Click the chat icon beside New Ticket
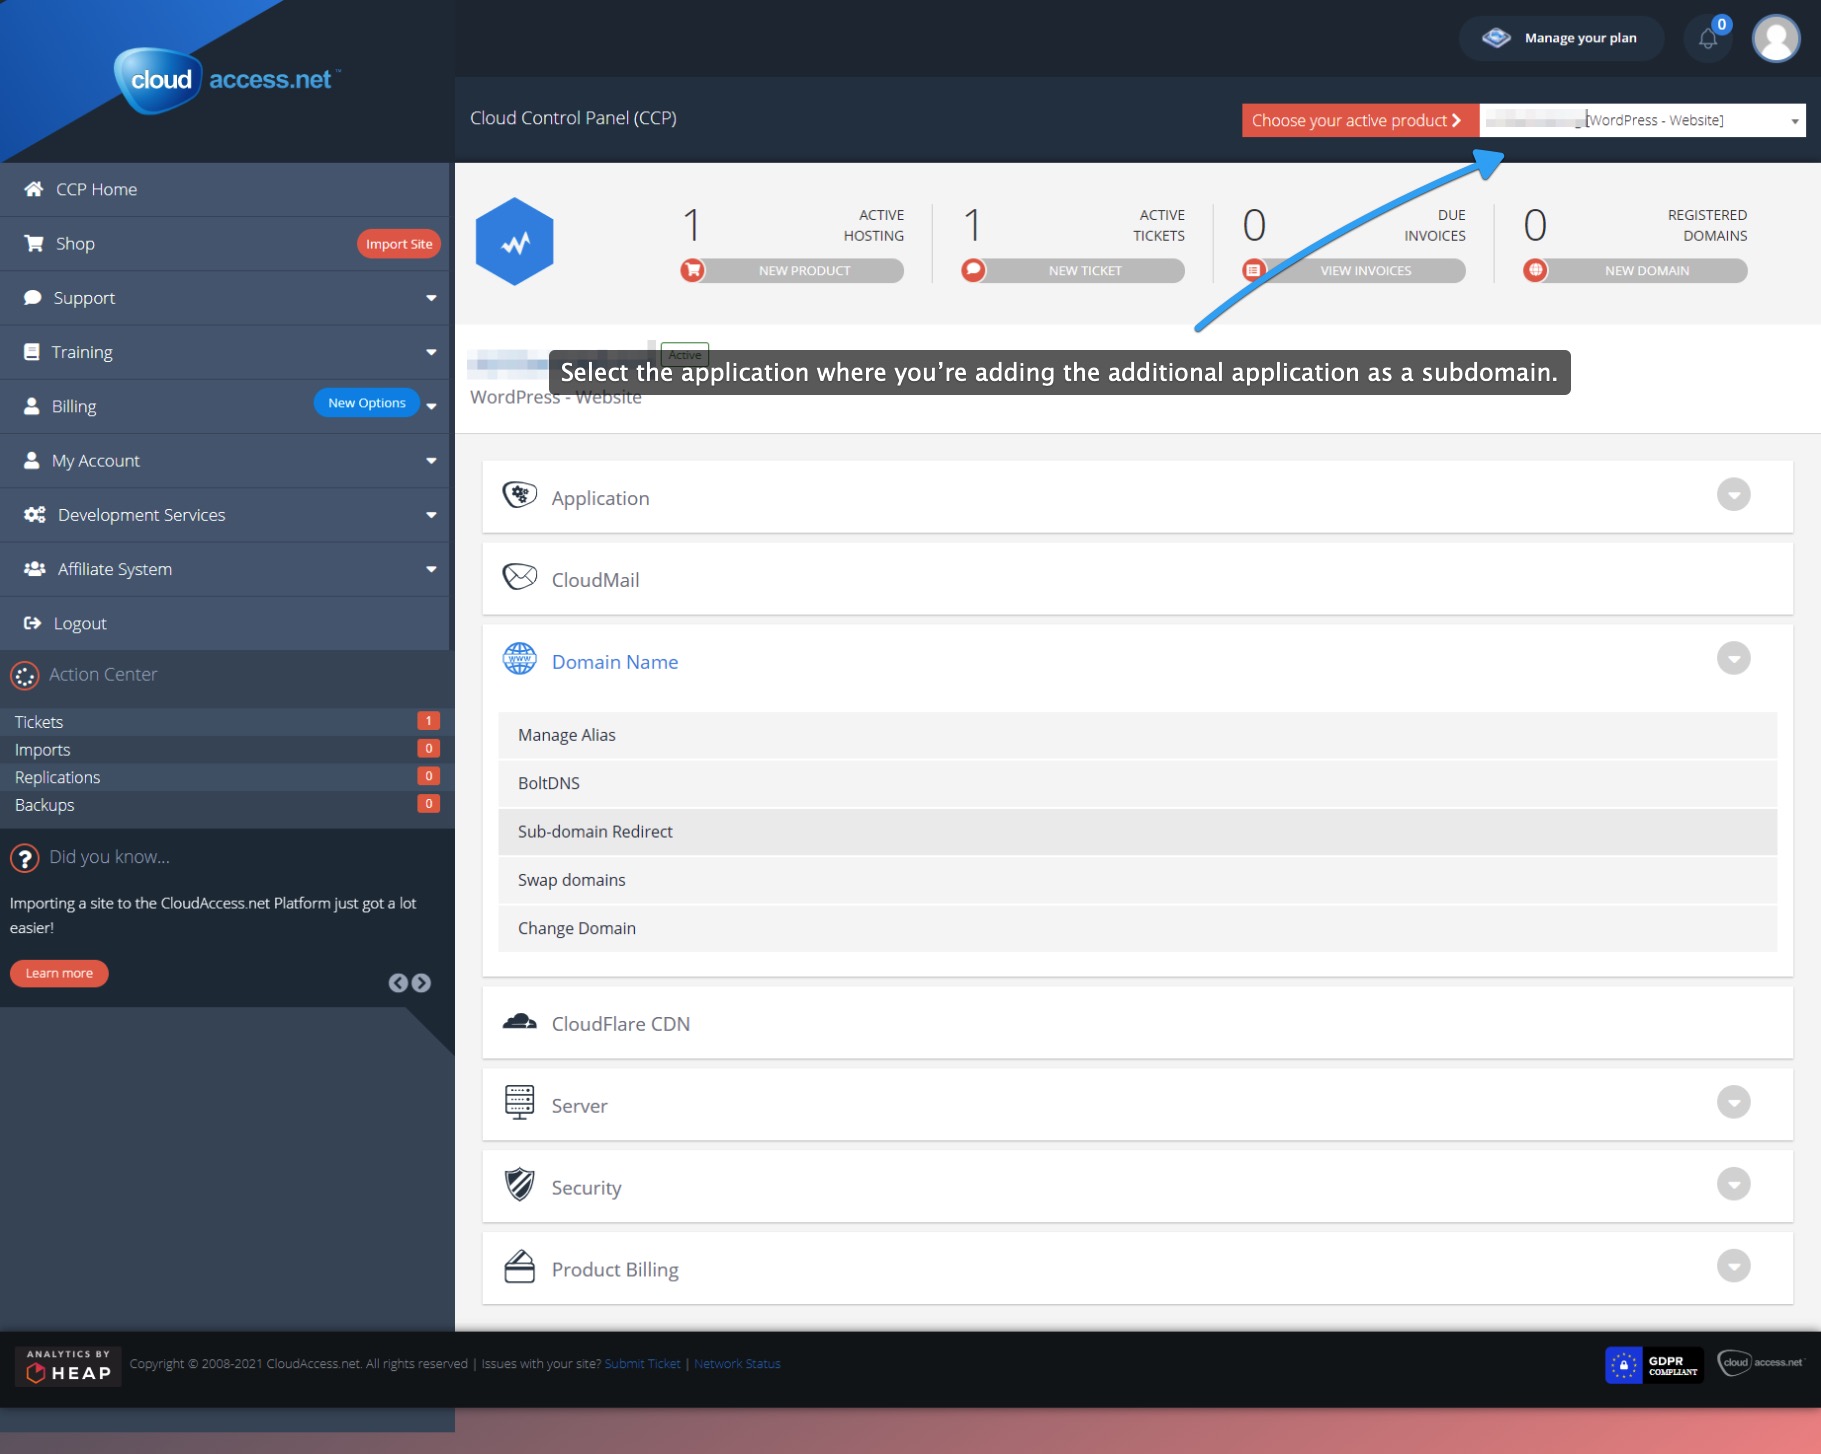1821x1454 pixels. [973, 270]
